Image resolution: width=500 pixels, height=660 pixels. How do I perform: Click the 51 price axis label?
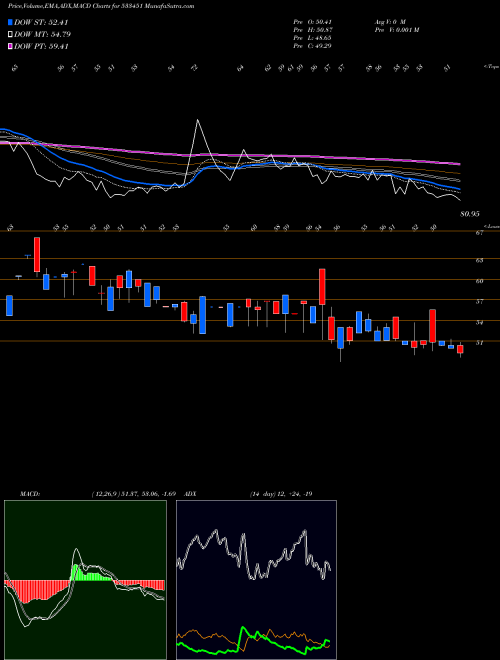(479, 343)
